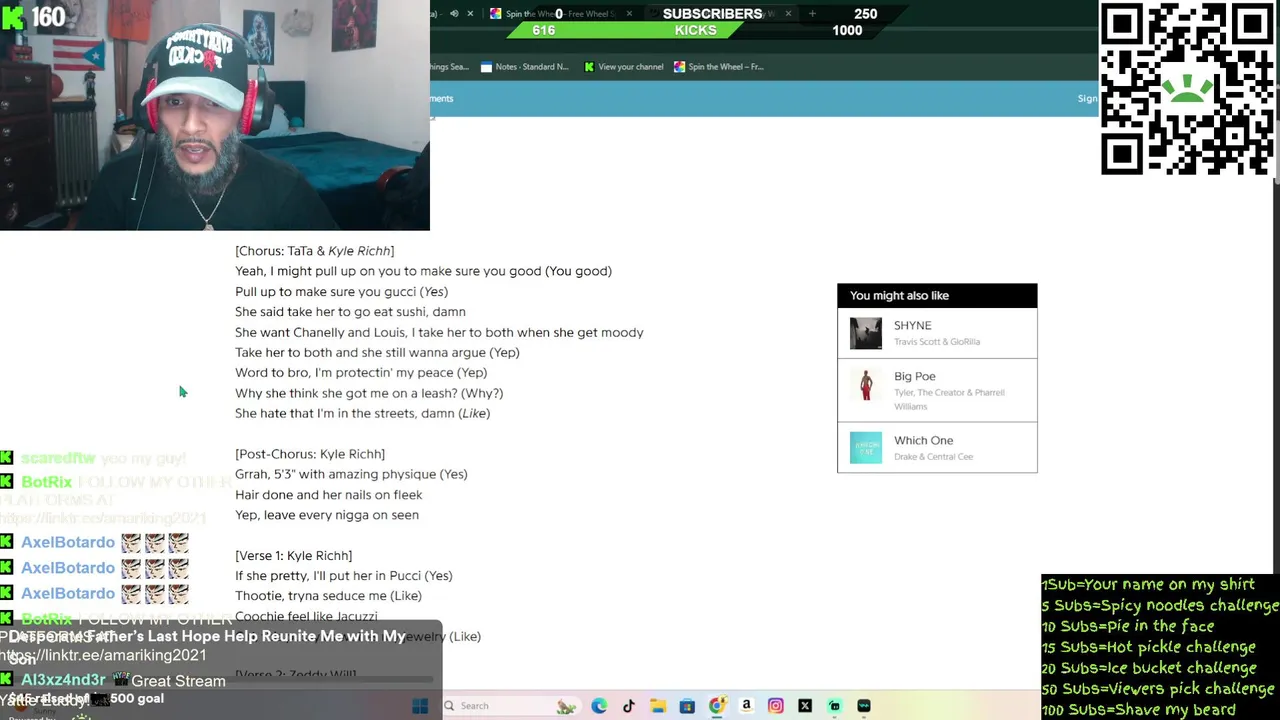Open TikTok from the taskbar
Viewport: 1280px width, 720px height.
coord(628,706)
